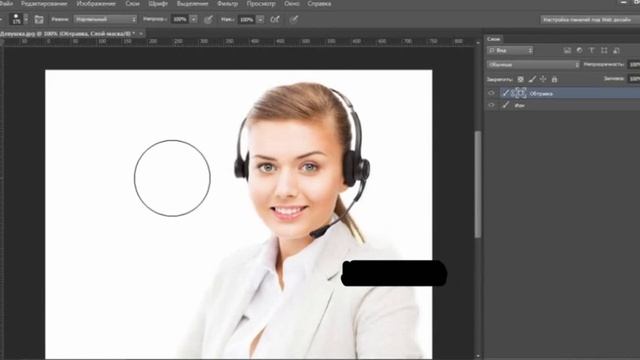
Task: Open the Просмотр menu
Action: [x=261, y=4]
